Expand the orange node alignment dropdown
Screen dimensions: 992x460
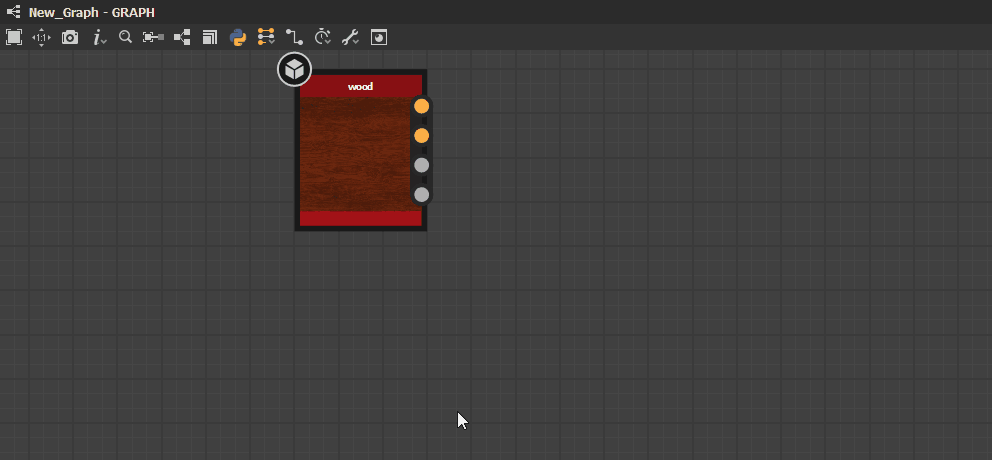(266, 37)
